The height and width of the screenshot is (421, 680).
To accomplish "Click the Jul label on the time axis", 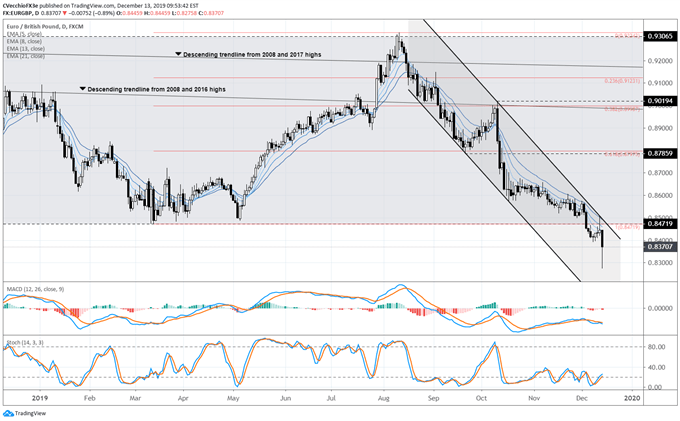I will (331, 398).
